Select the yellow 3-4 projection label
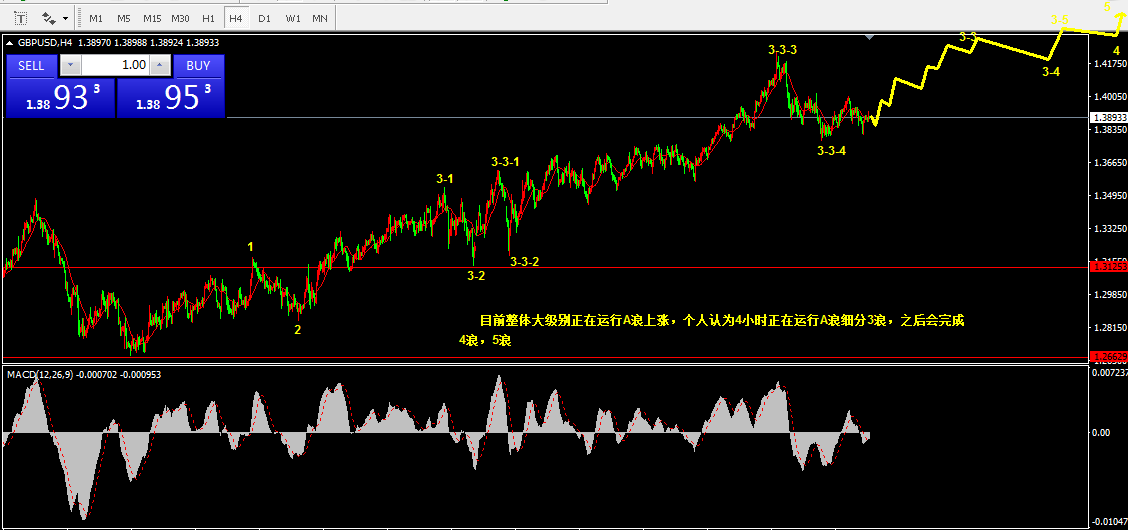1128x530 pixels. (1051, 71)
